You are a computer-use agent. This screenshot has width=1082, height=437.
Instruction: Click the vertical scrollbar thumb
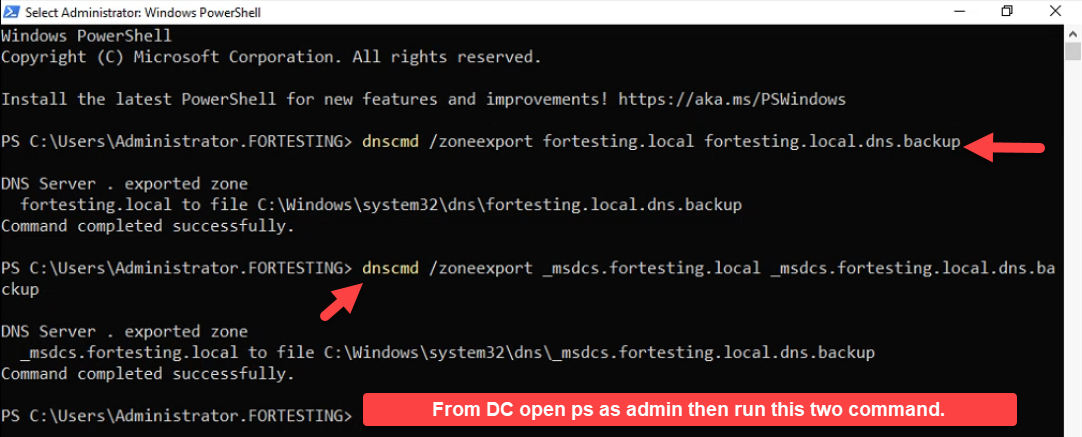[1073, 51]
